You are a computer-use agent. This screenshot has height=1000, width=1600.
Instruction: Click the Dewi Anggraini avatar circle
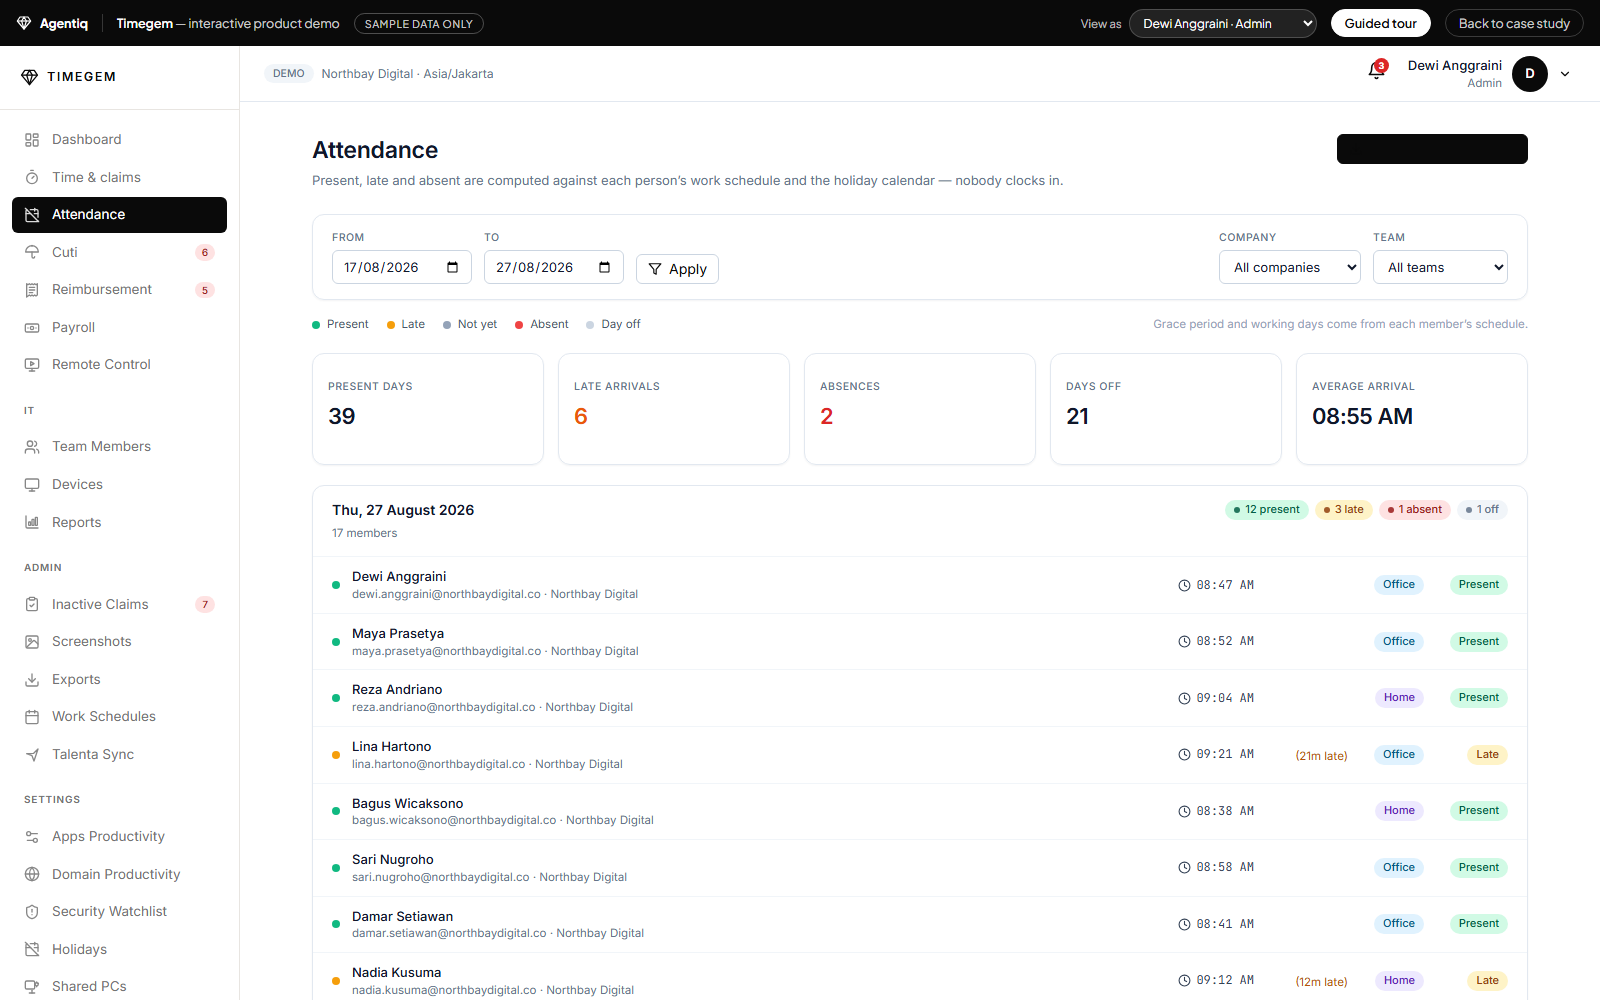pos(1530,74)
